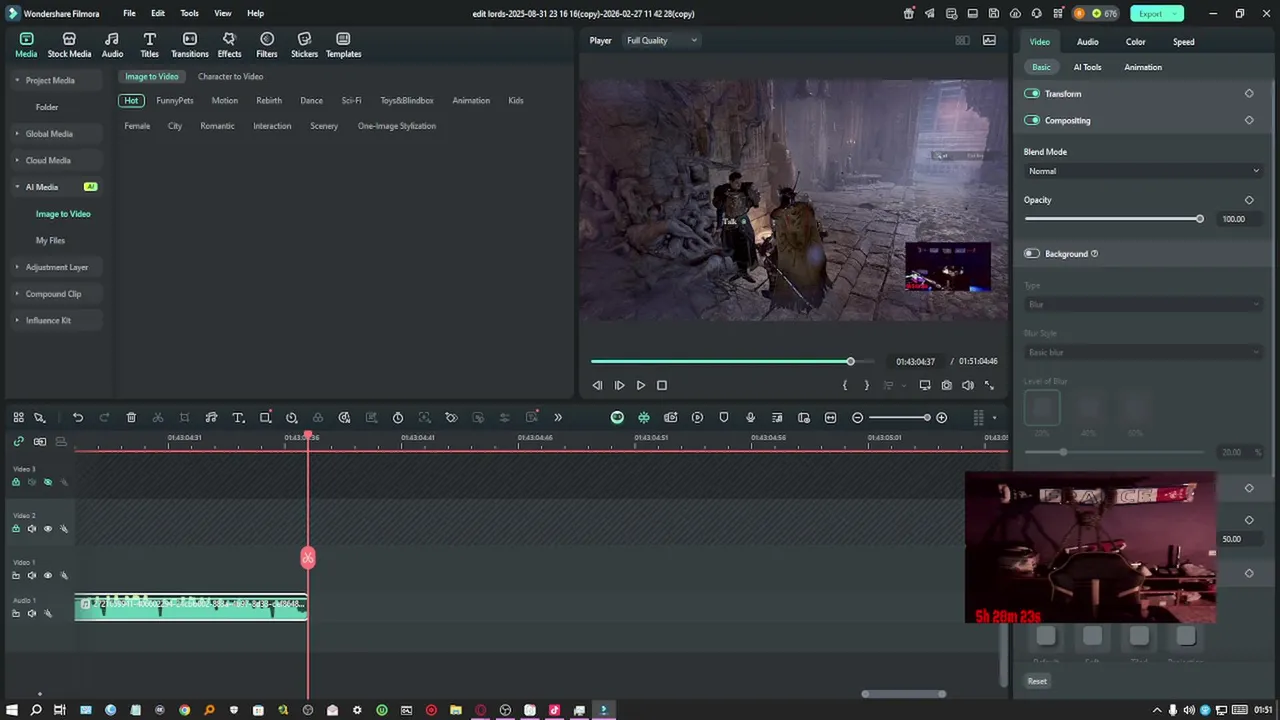Toggle visibility eye of Video 3 track
The image size is (1280, 720).
tap(47, 482)
